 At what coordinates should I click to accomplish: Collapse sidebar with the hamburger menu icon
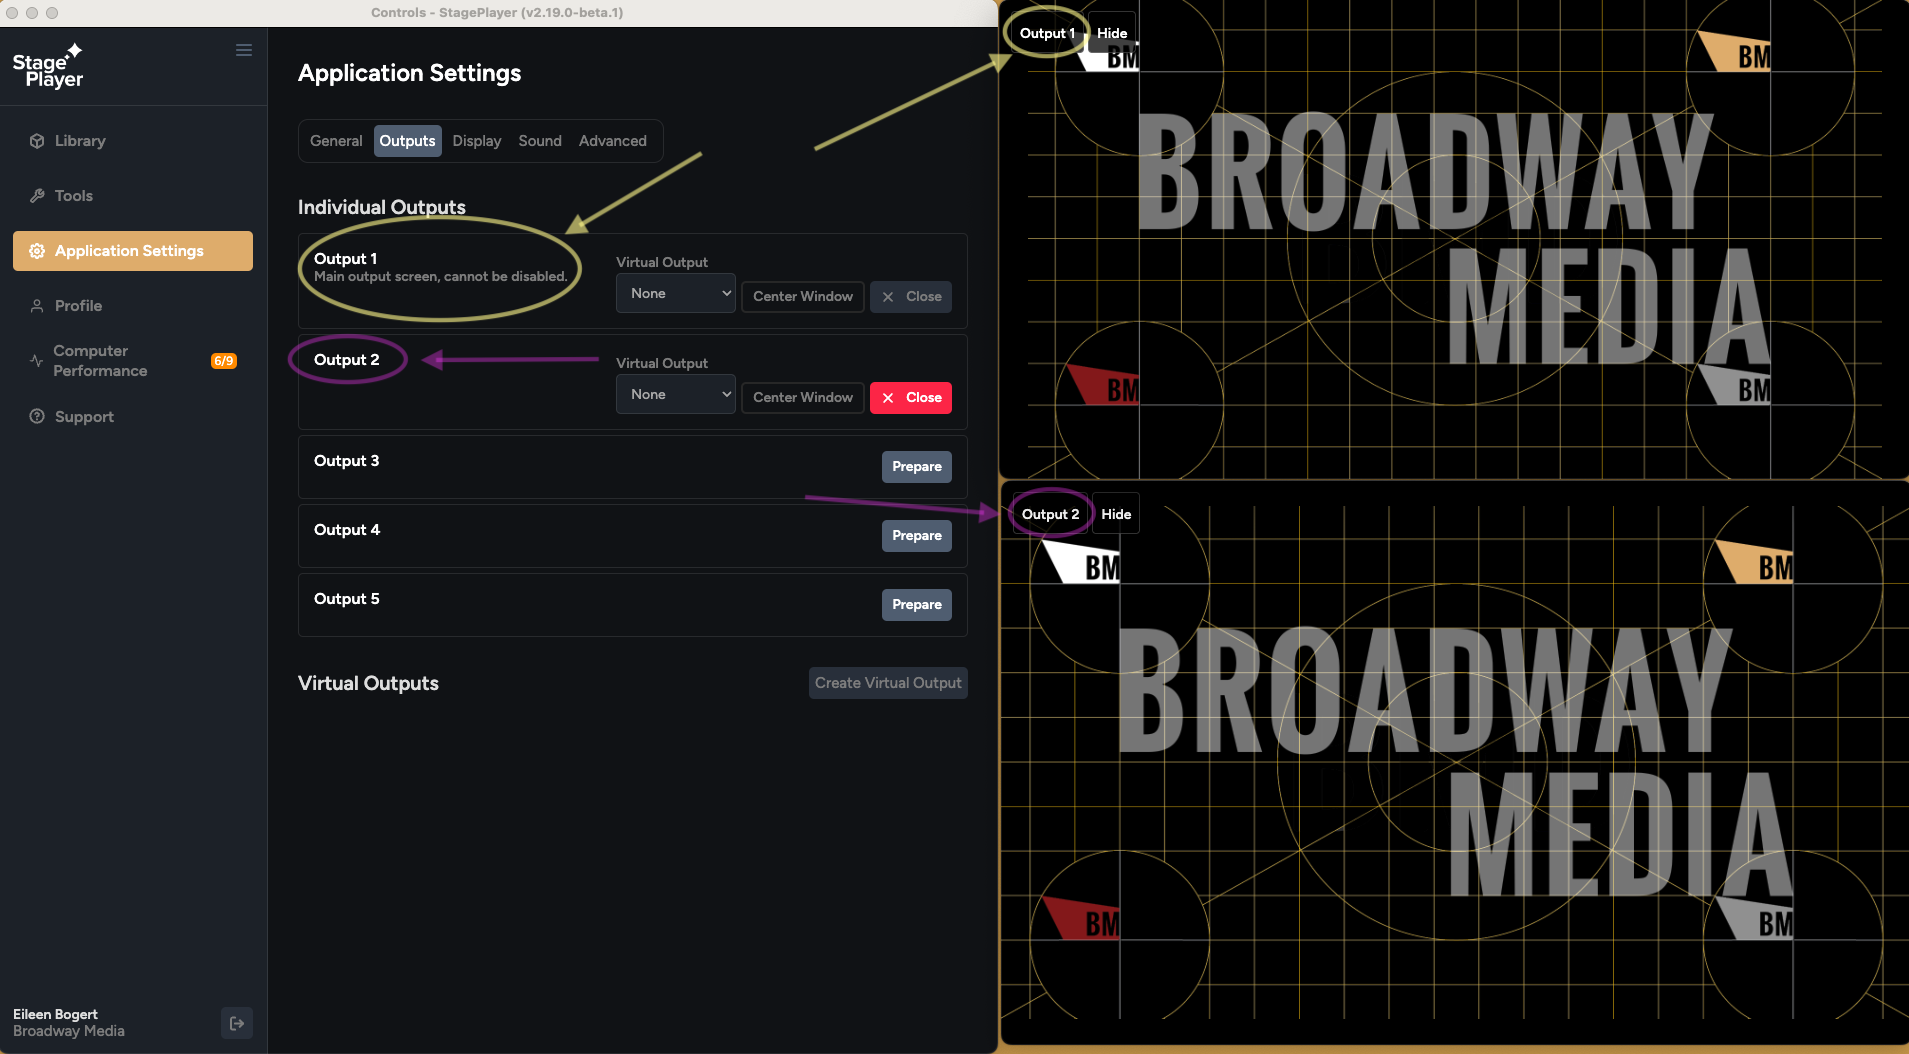click(244, 50)
